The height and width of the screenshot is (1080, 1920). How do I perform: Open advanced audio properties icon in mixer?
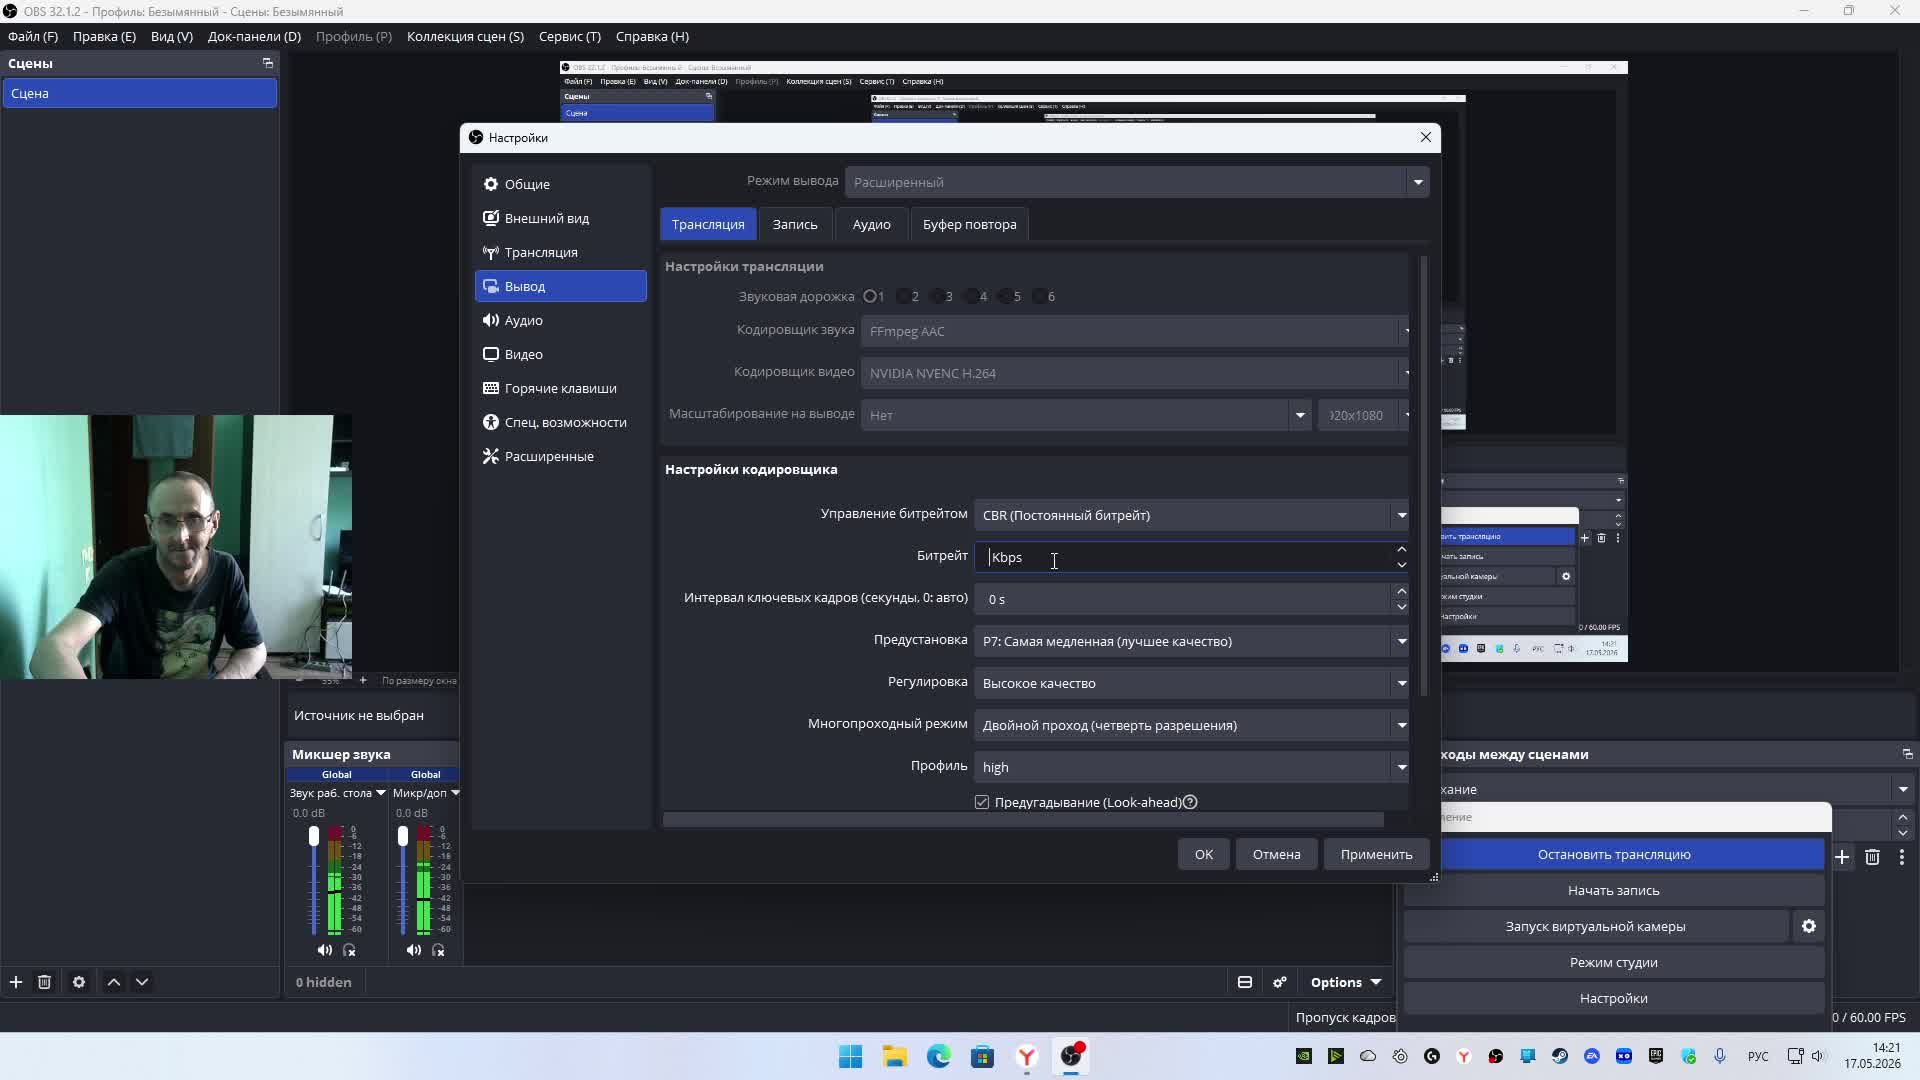(x=1280, y=982)
